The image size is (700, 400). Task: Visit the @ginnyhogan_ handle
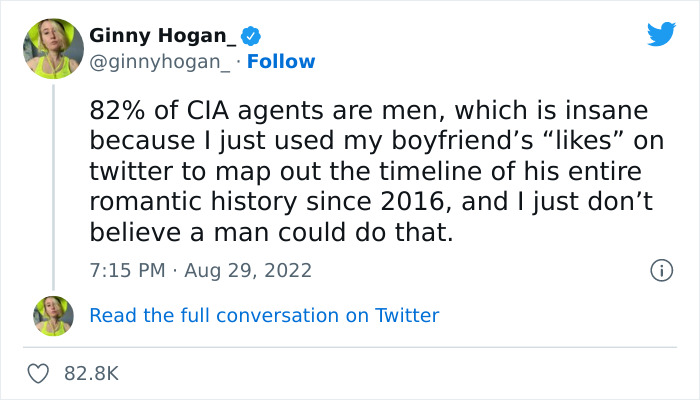pos(162,62)
